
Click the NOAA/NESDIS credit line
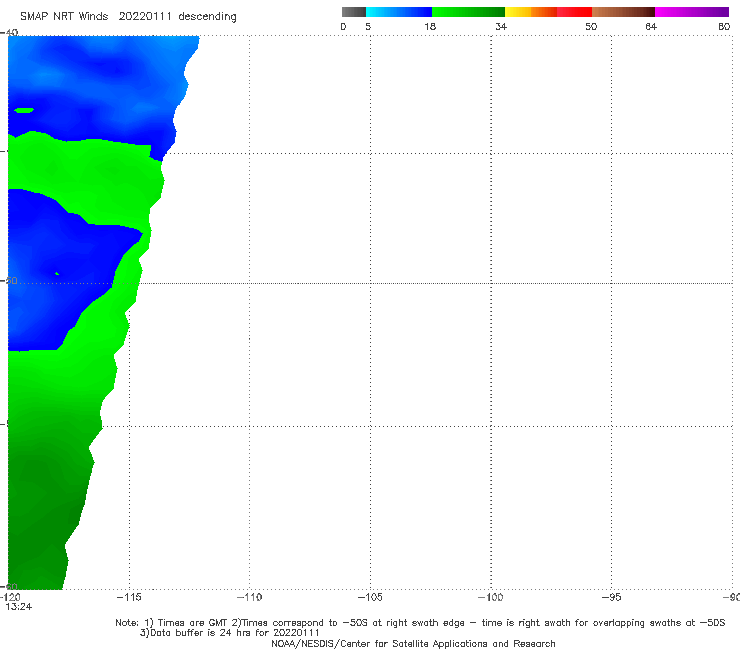click(x=413, y=643)
